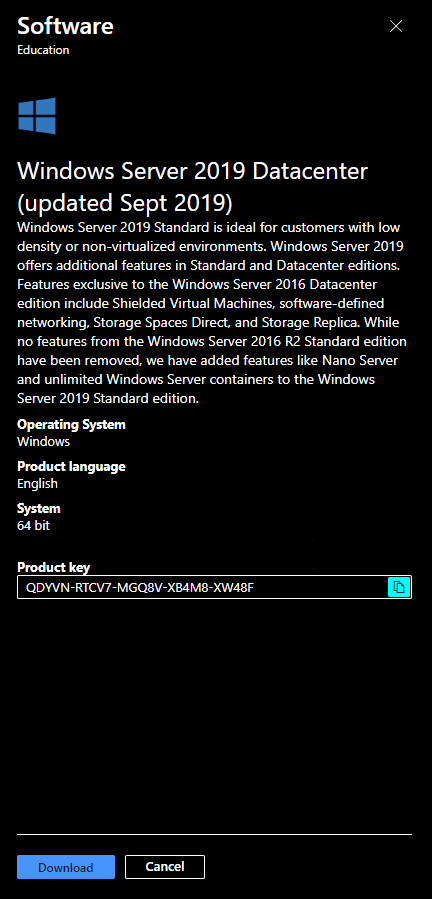
Task: Click the Operating System label
Action: pyautogui.click(x=71, y=425)
